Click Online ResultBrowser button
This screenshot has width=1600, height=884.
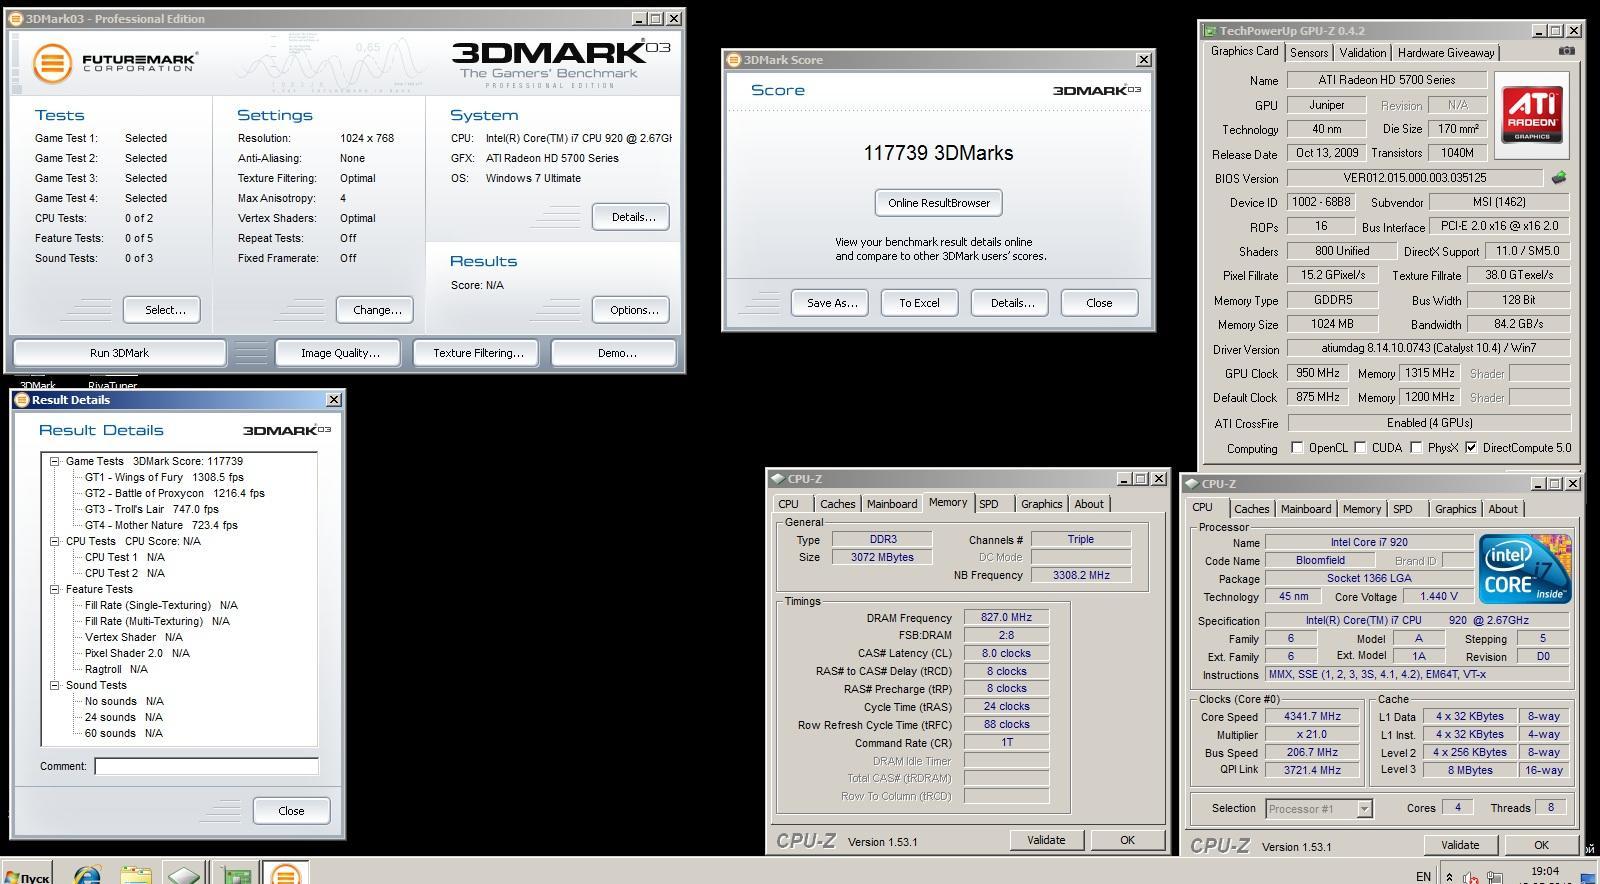coord(938,203)
